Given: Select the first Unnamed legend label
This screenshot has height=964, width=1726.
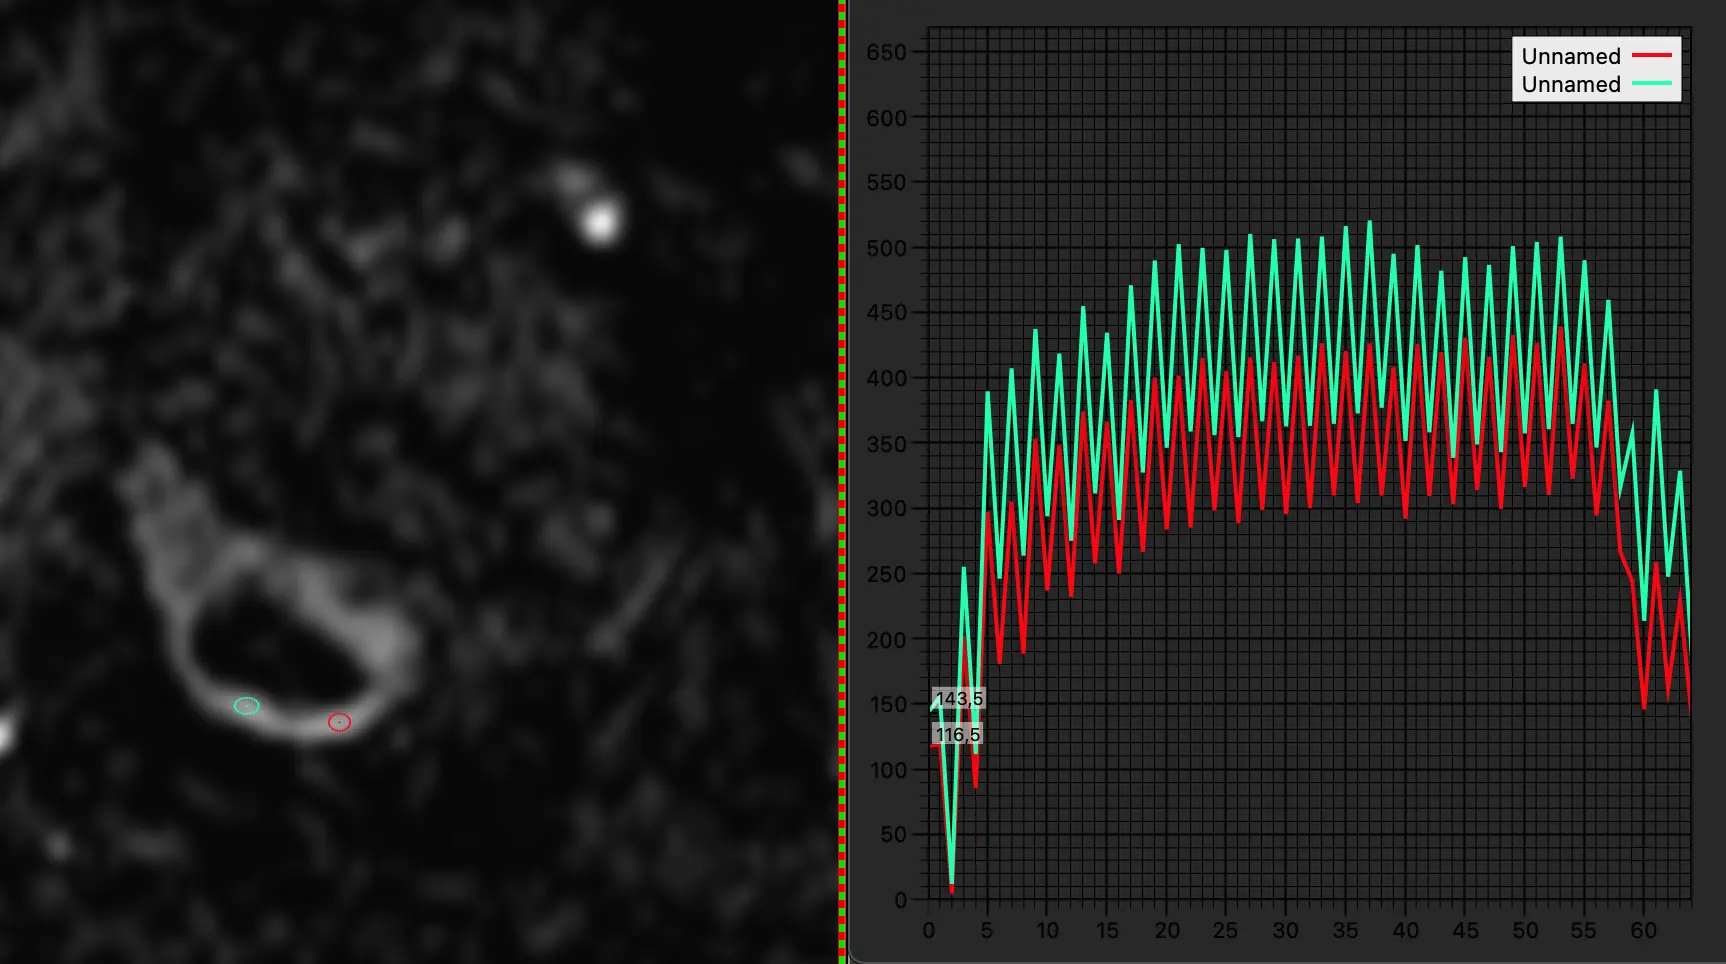Looking at the screenshot, I should pos(1571,56).
